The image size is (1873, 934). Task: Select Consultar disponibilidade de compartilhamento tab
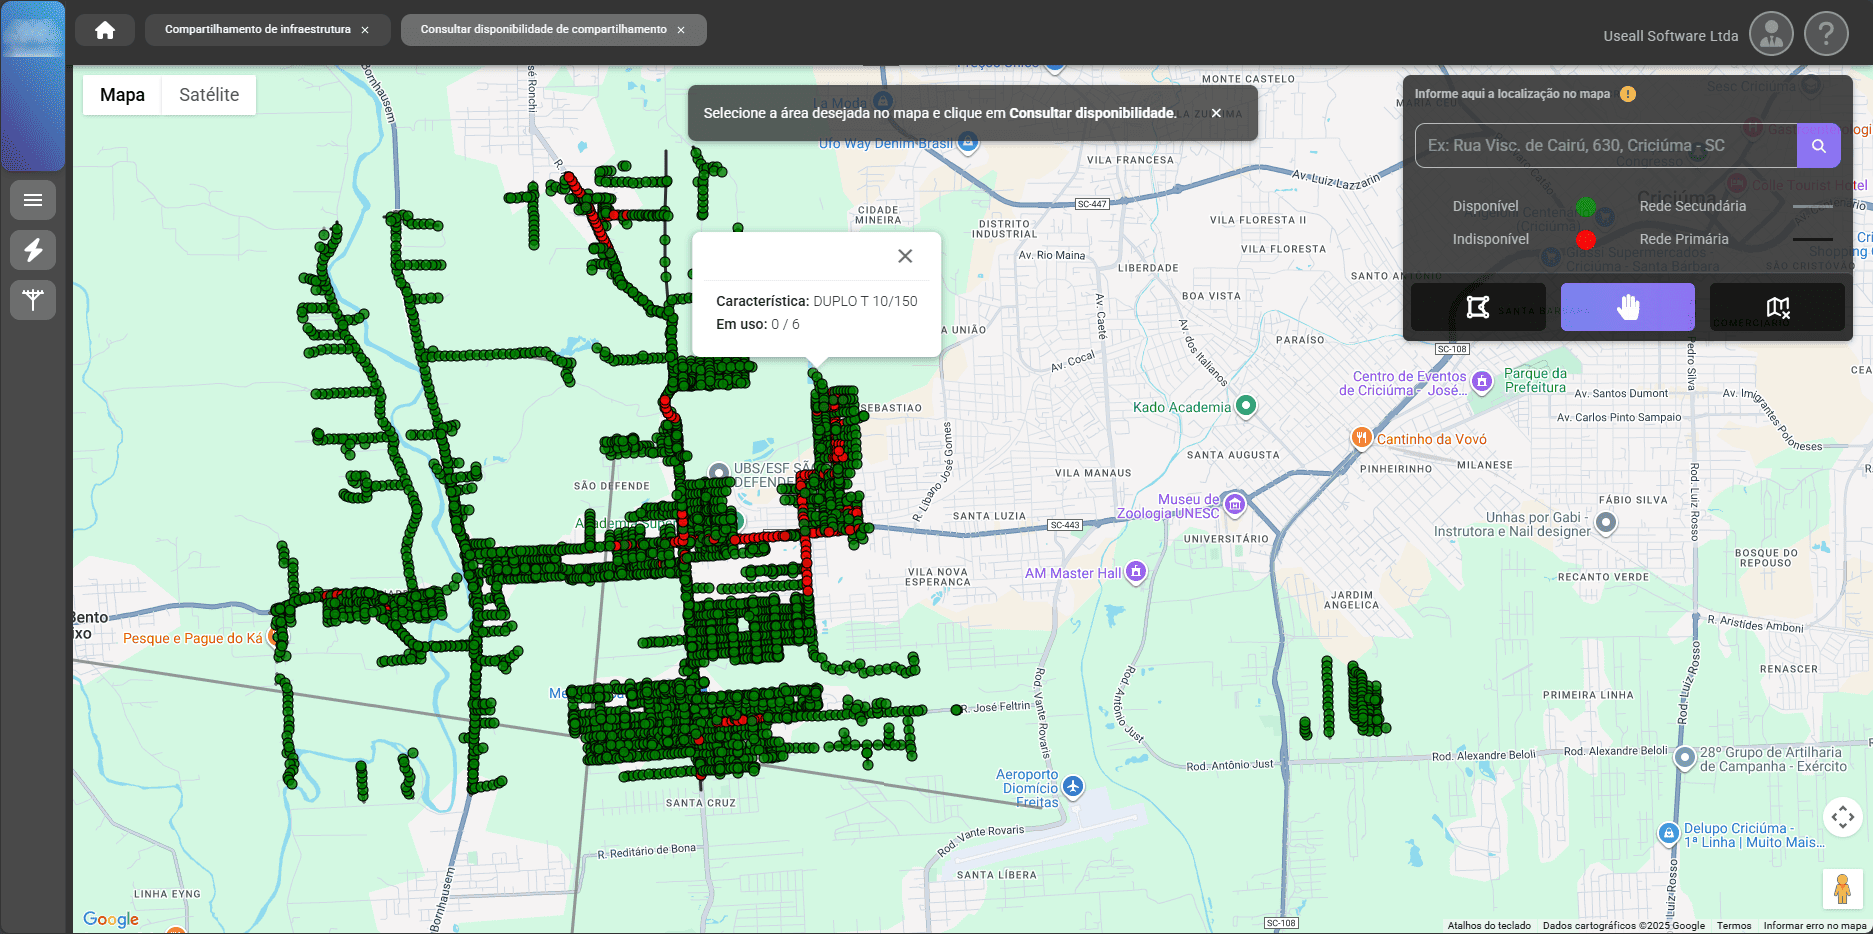tap(543, 30)
